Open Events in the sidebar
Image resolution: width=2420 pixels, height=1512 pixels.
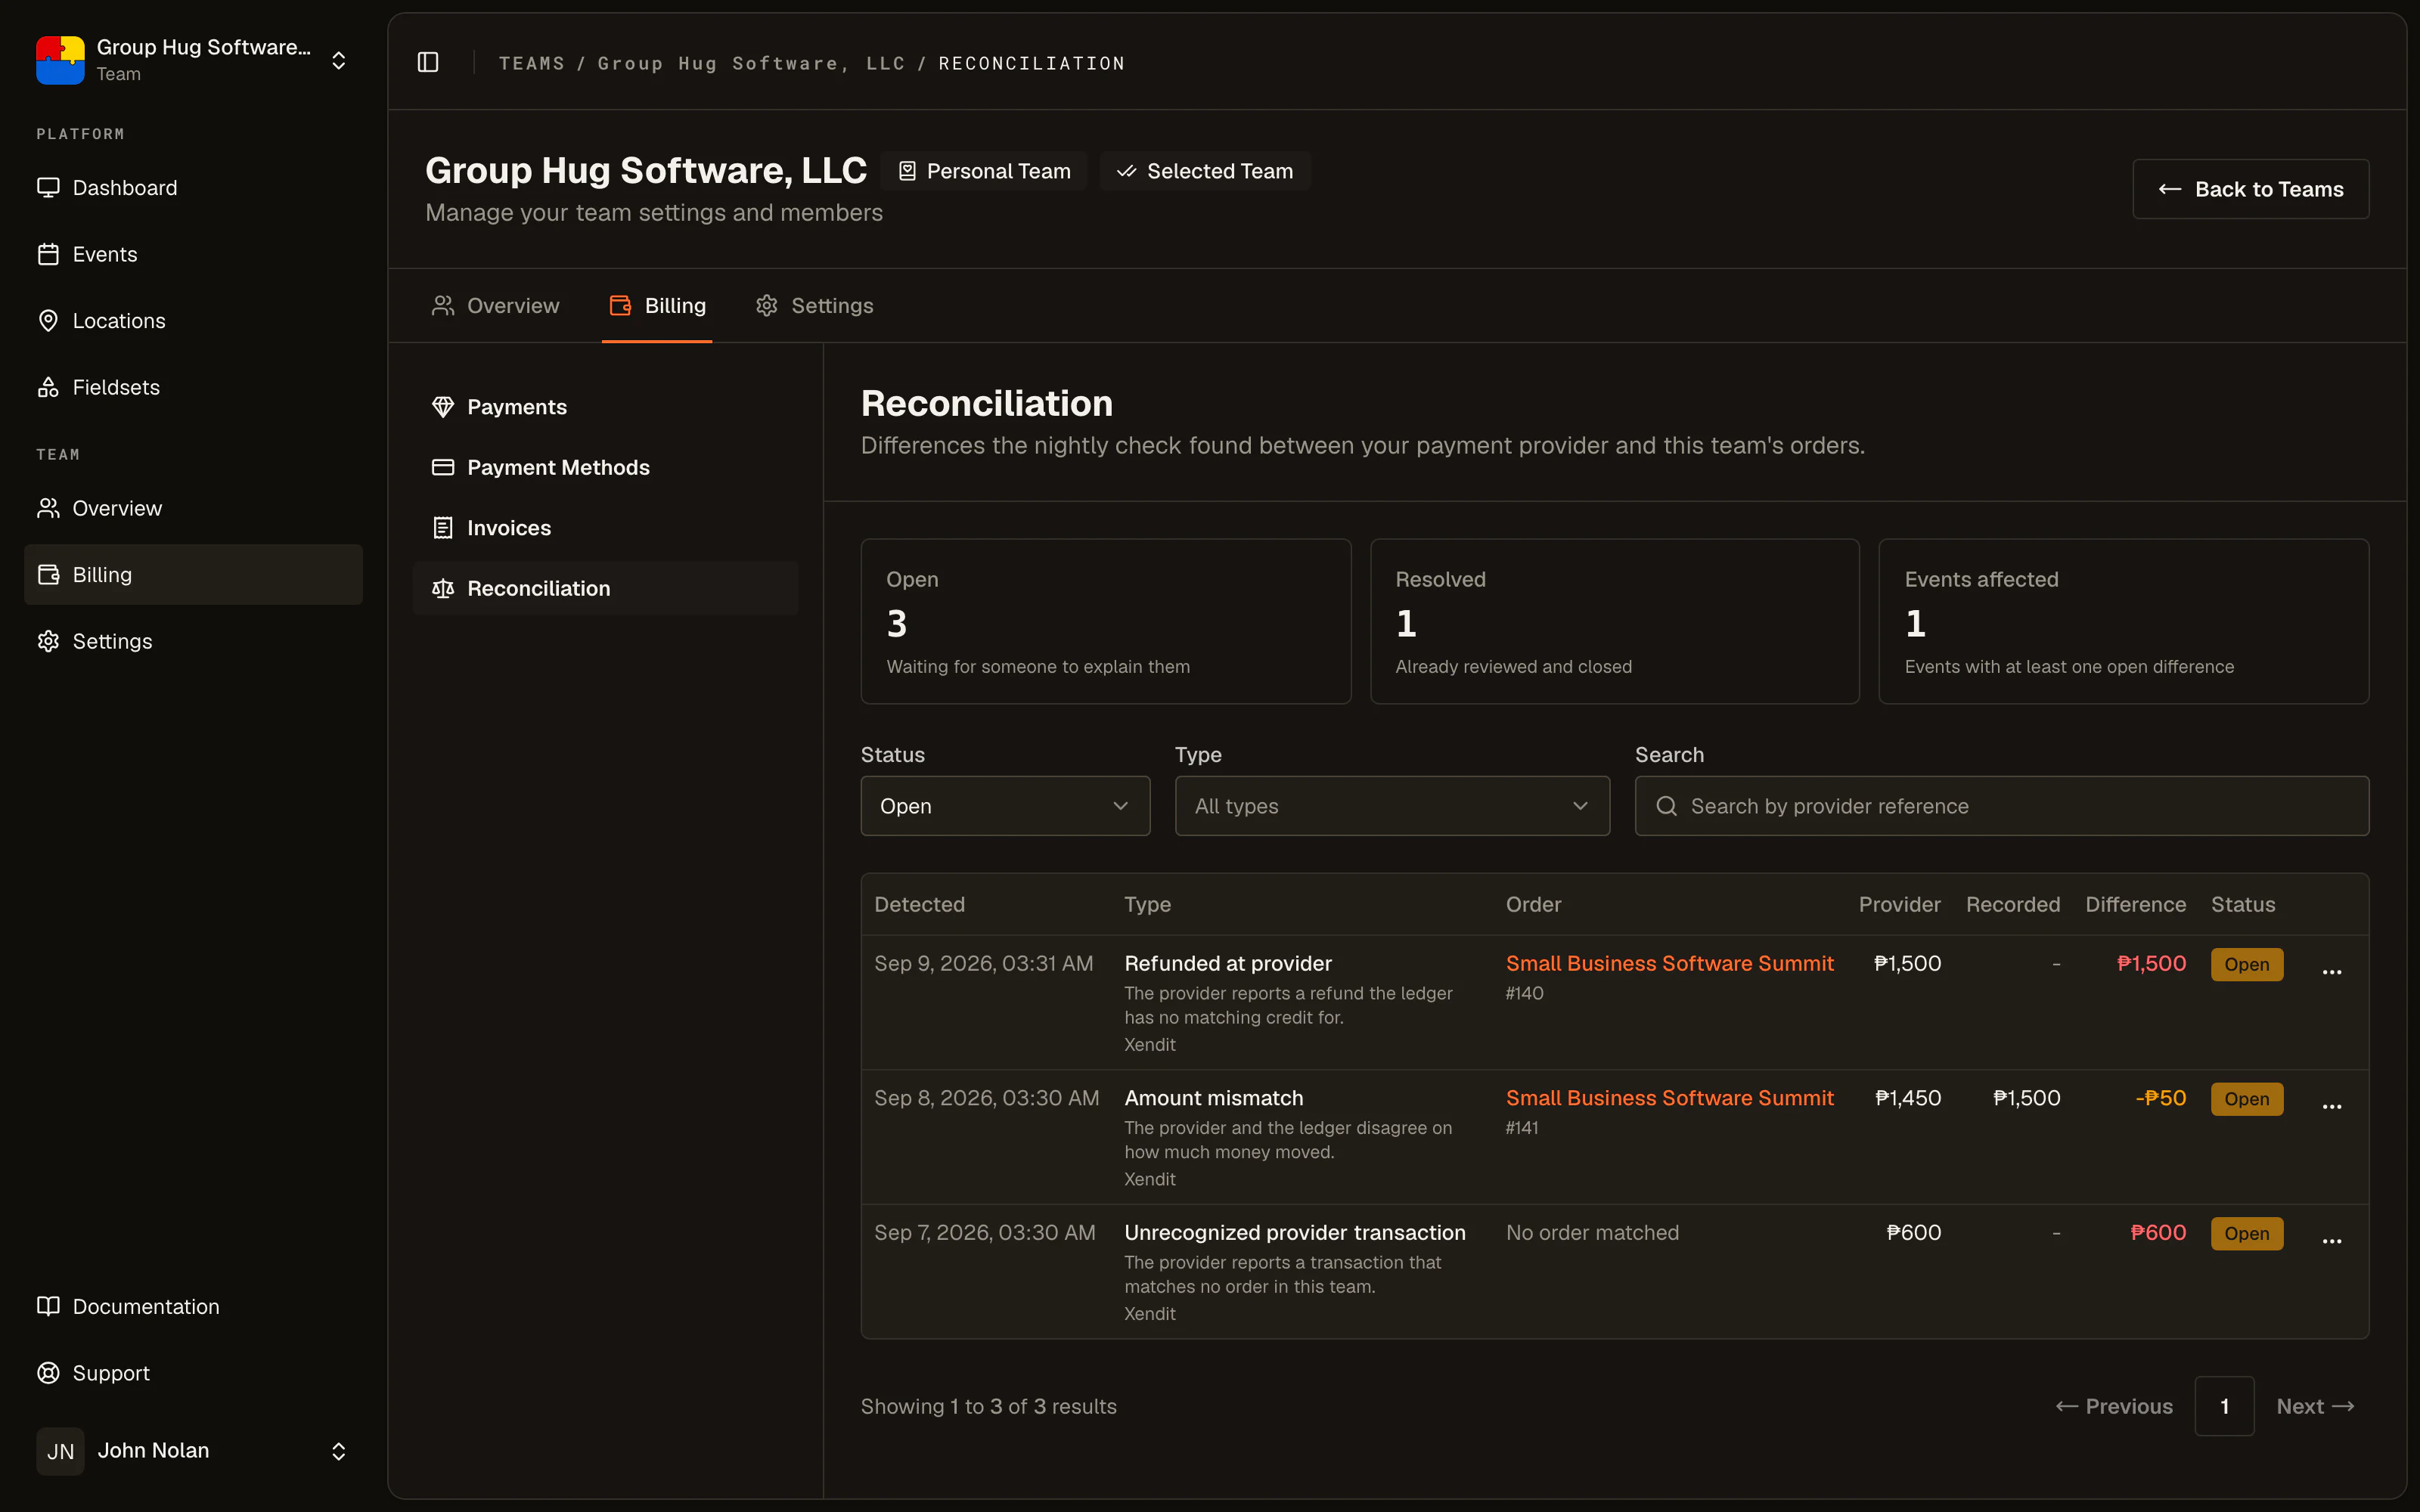click(193, 254)
